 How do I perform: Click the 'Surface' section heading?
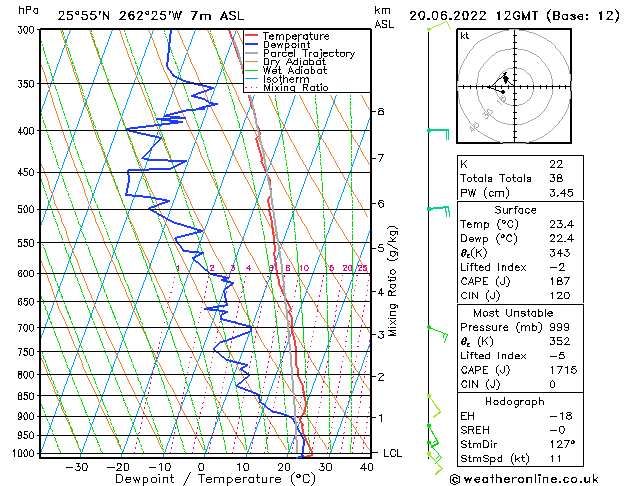click(515, 210)
